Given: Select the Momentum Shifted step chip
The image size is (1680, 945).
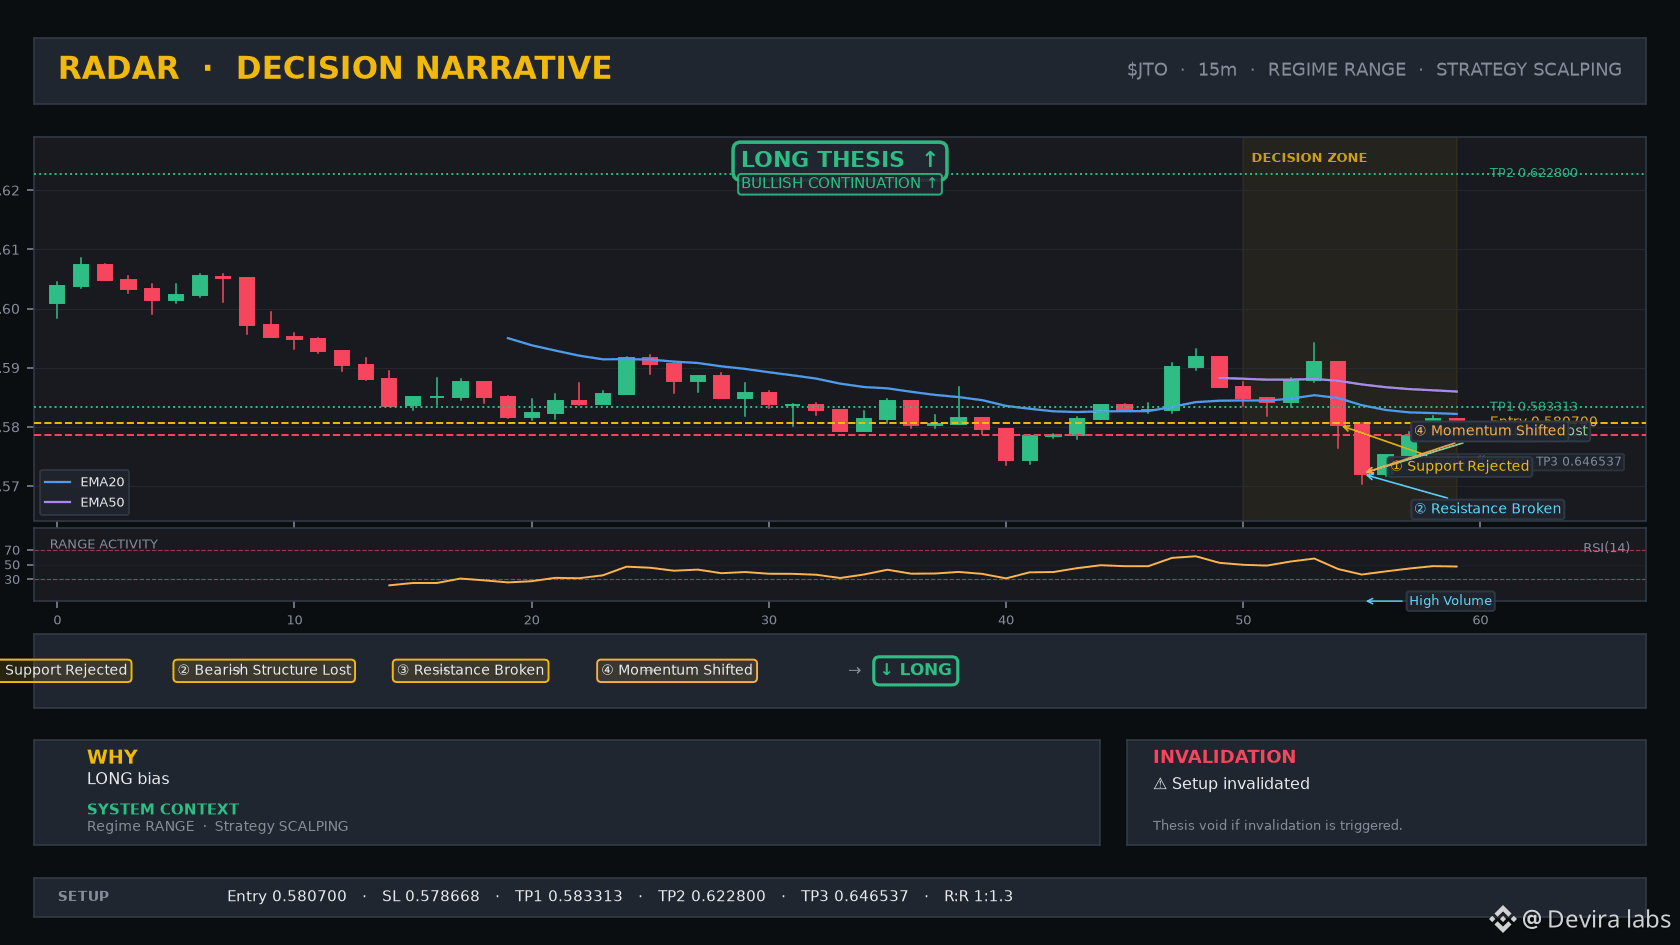Looking at the screenshot, I should pyautogui.click(x=677, y=670).
